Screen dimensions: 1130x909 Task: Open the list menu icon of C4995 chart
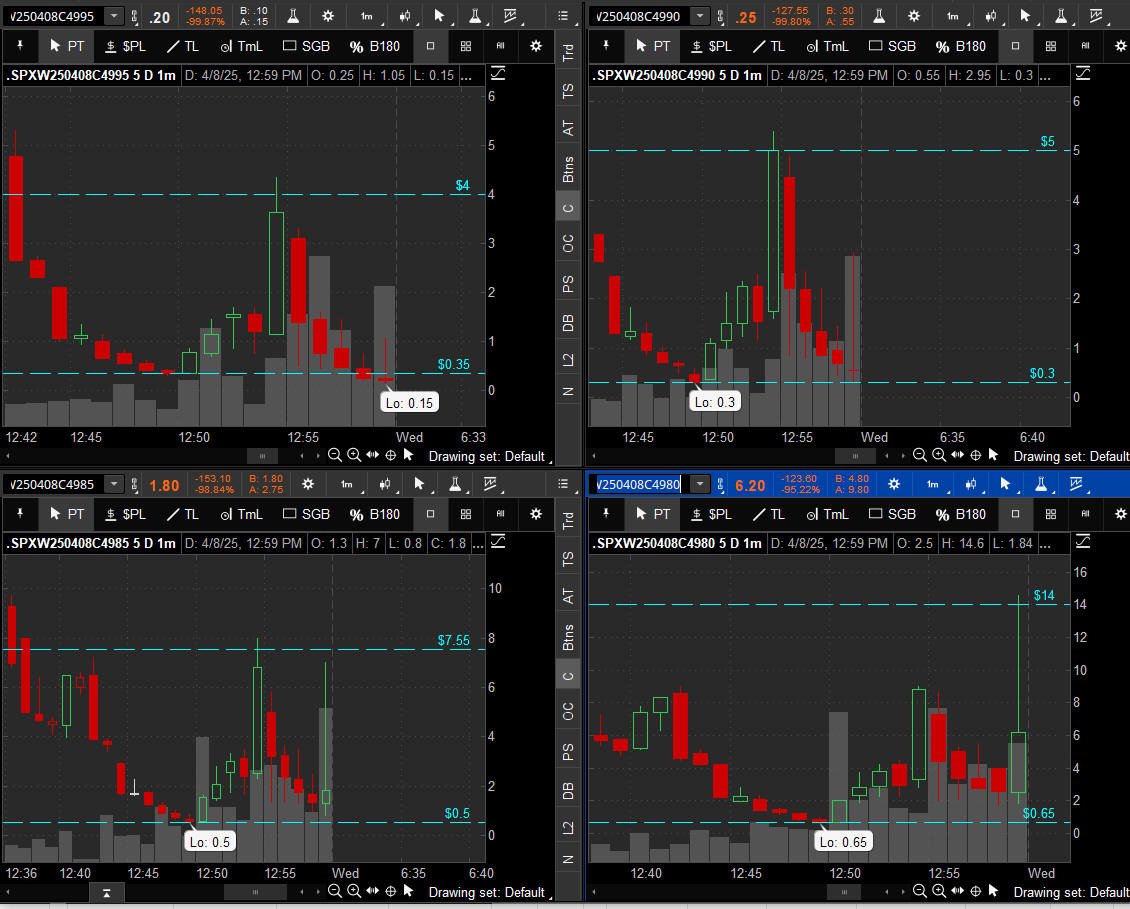564,16
